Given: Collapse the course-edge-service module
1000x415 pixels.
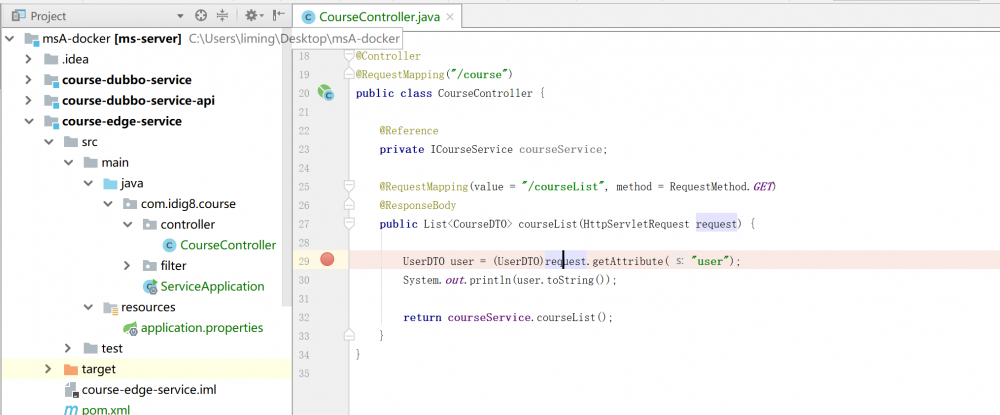Looking at the screenshot, I should click(28, 121).
